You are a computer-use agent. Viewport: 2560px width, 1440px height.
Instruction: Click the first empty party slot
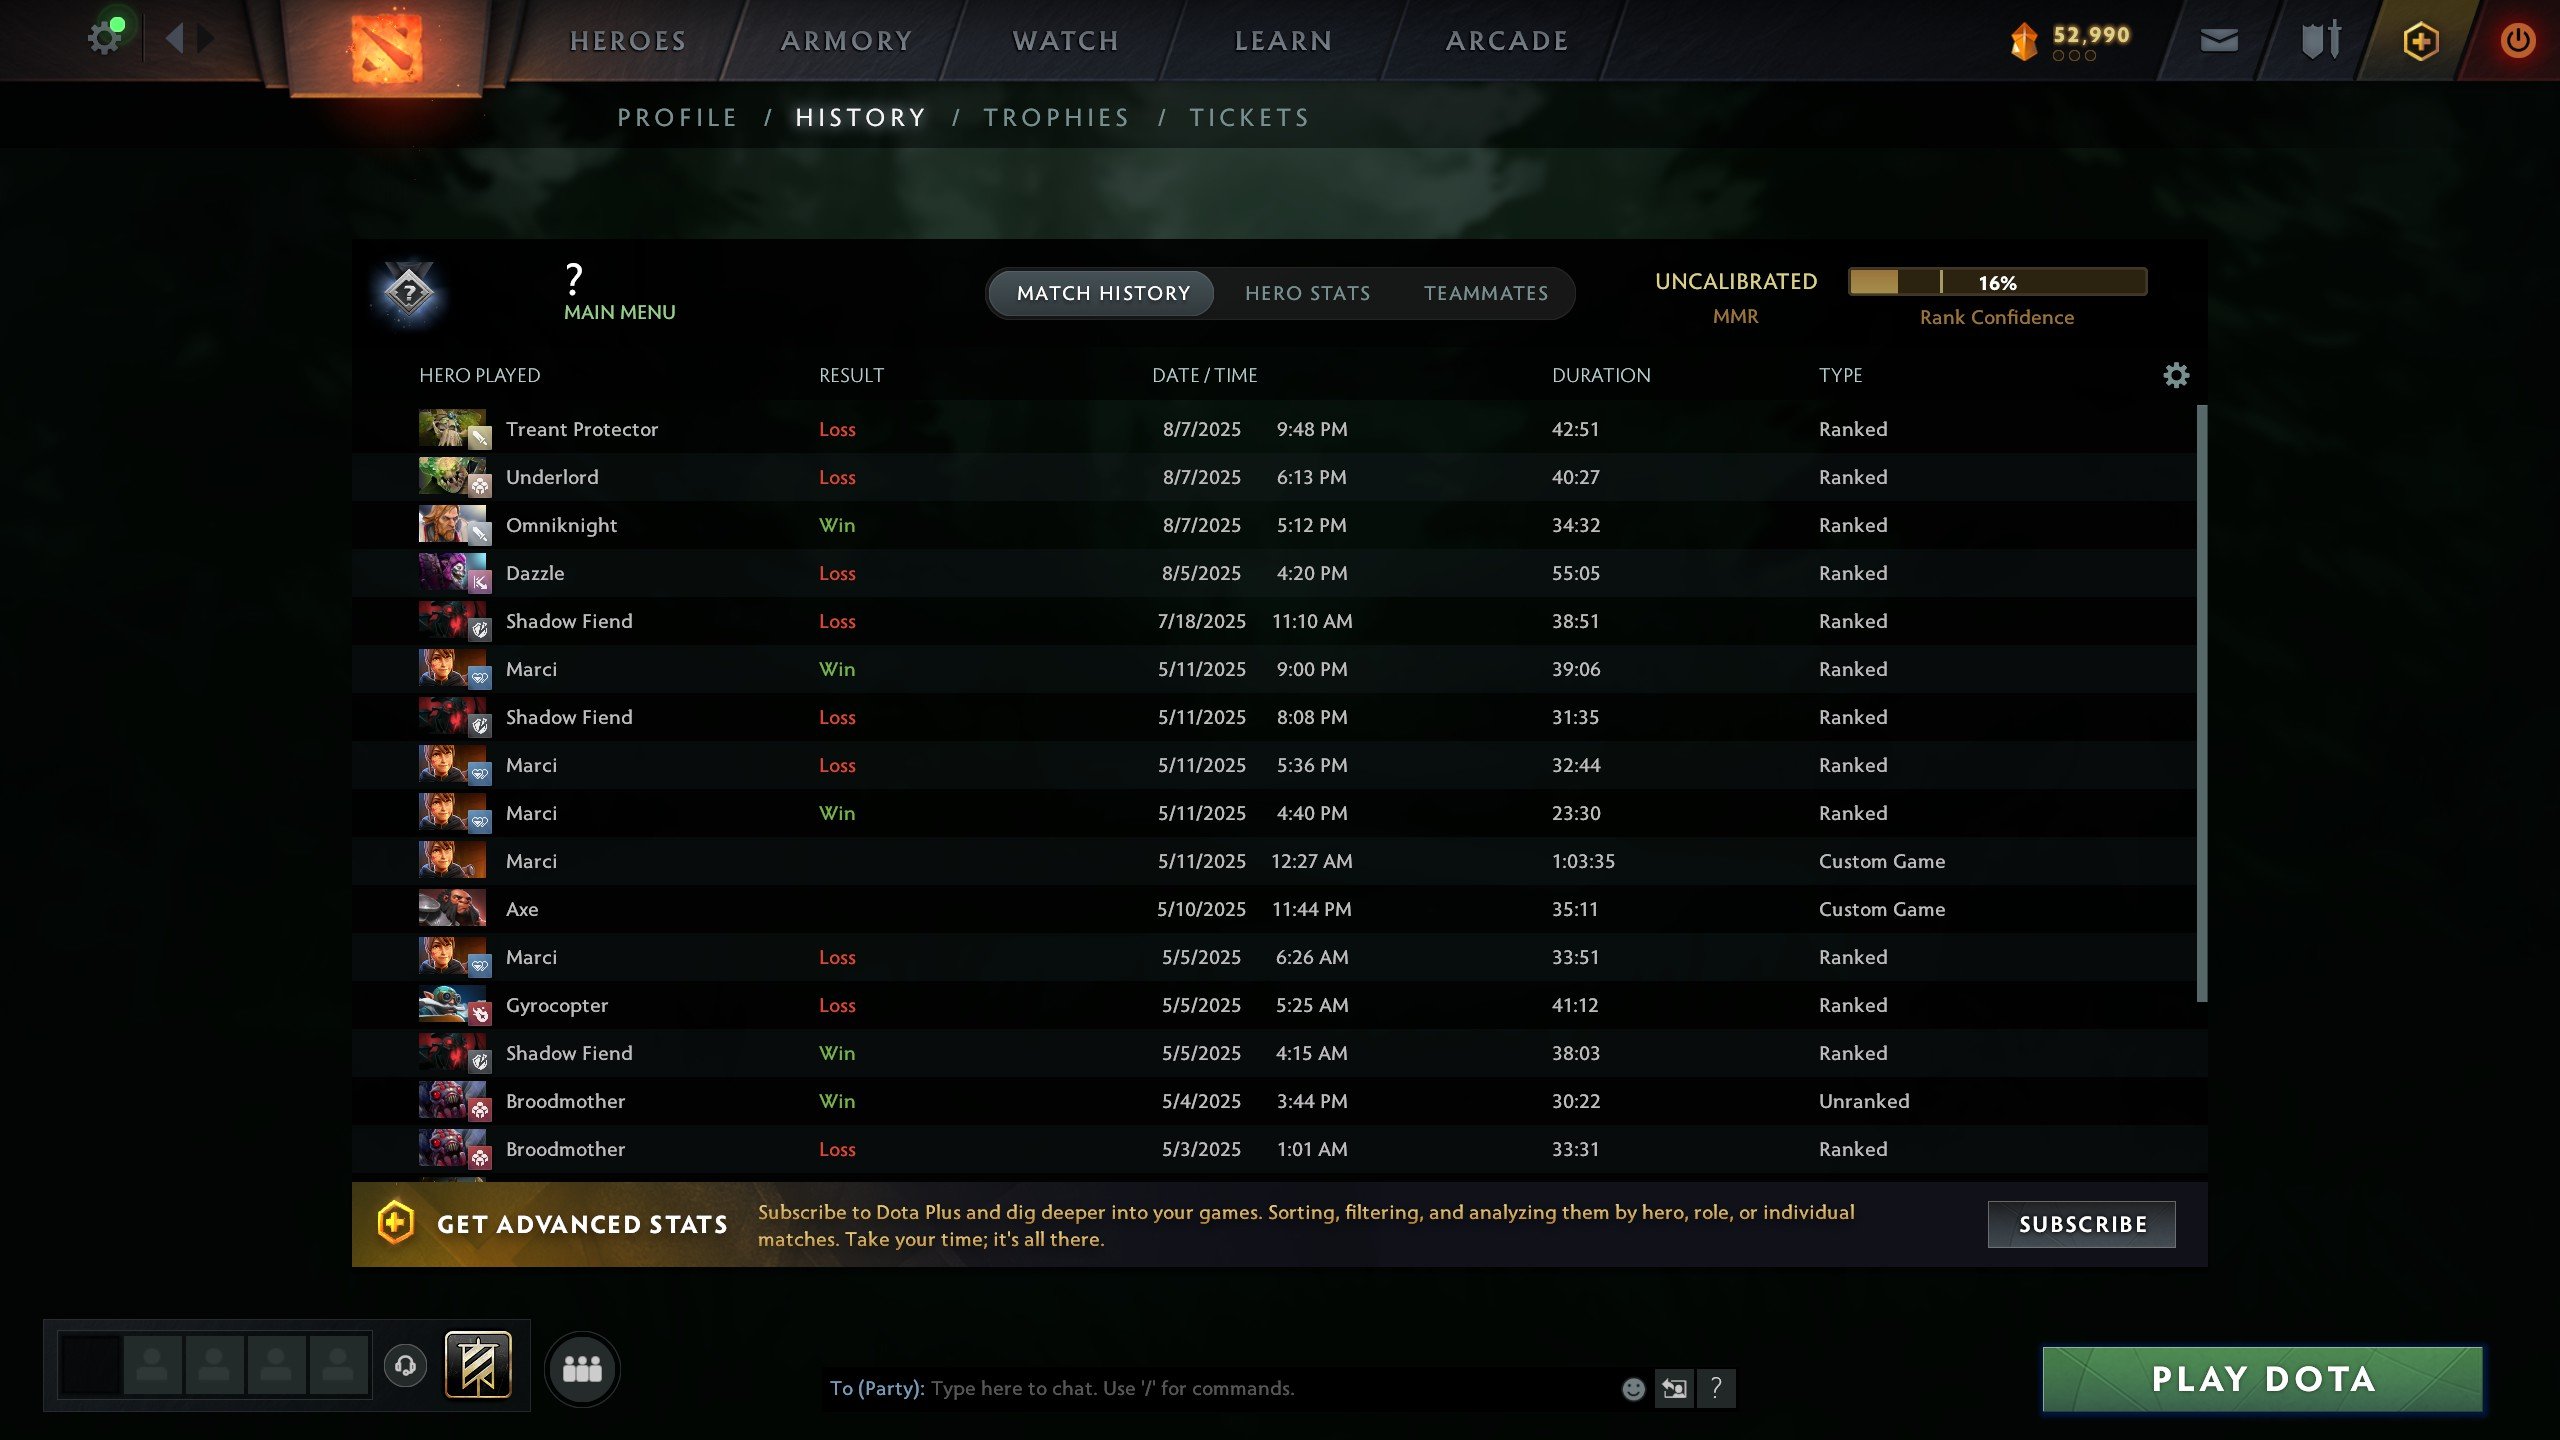tap(152, 1364)
